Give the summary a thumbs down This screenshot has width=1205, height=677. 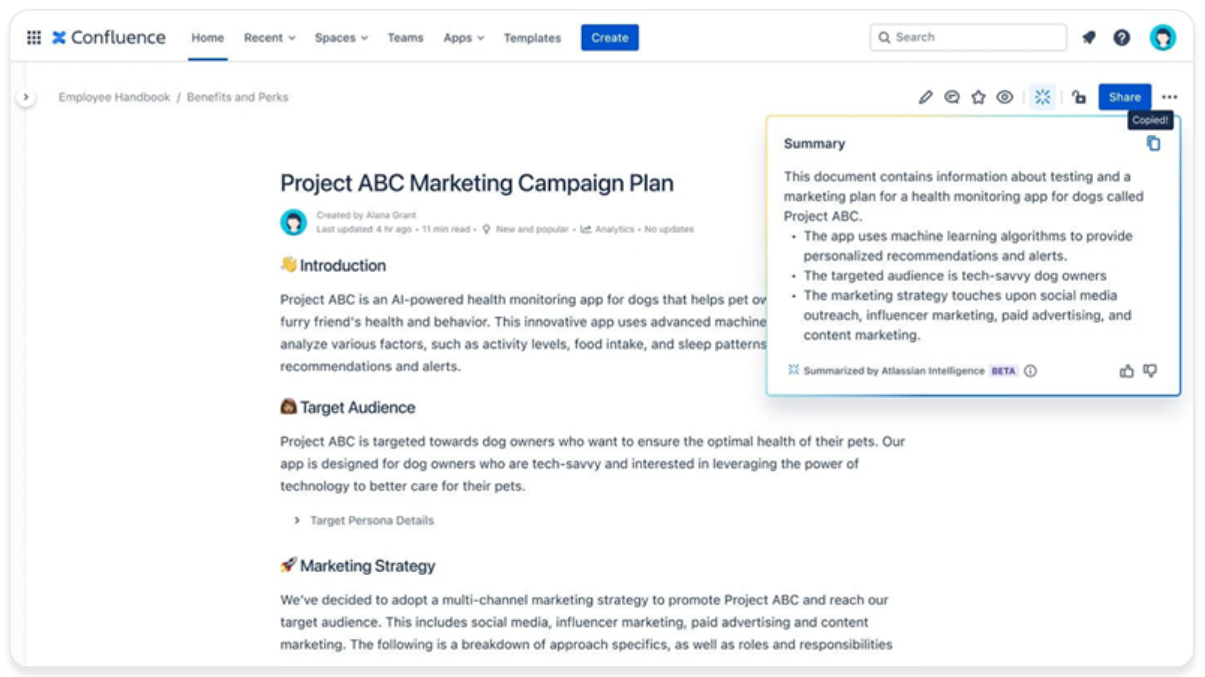pos(1150,371)
